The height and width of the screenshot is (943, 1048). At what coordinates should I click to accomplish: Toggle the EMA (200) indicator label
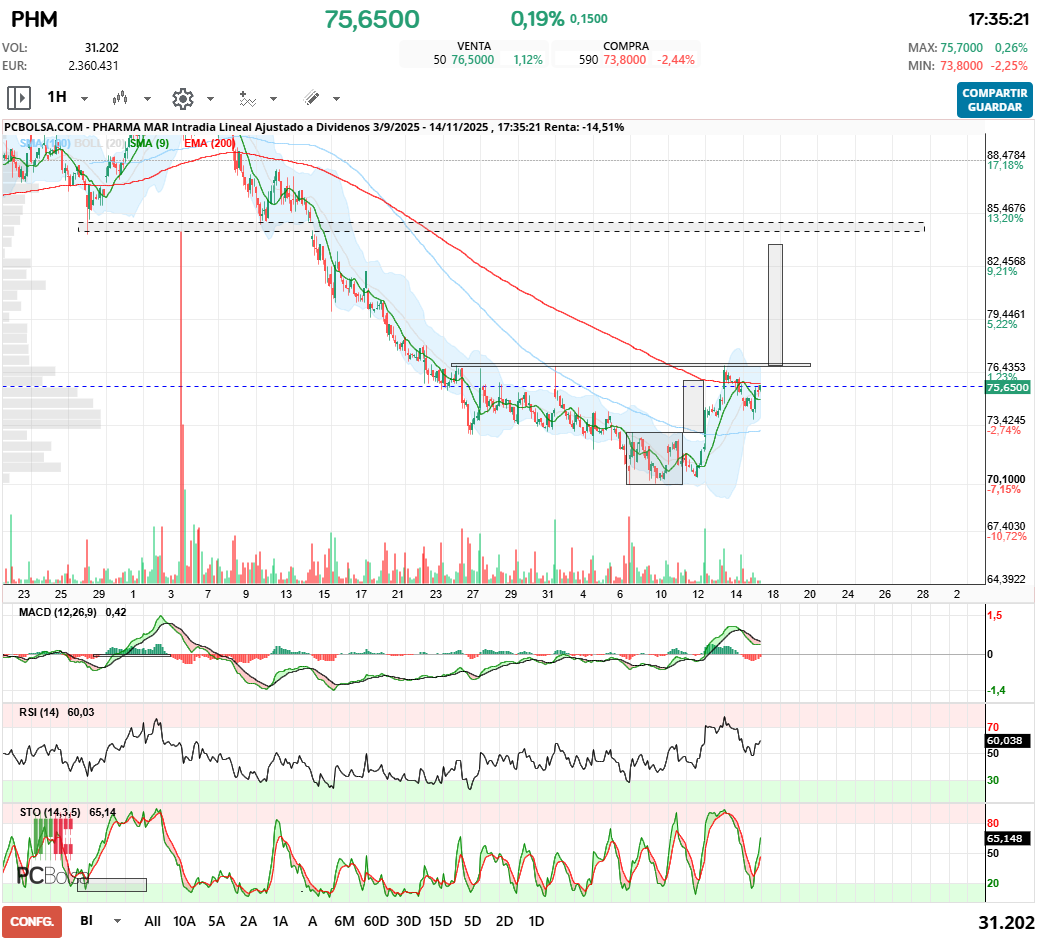(210, 144)
